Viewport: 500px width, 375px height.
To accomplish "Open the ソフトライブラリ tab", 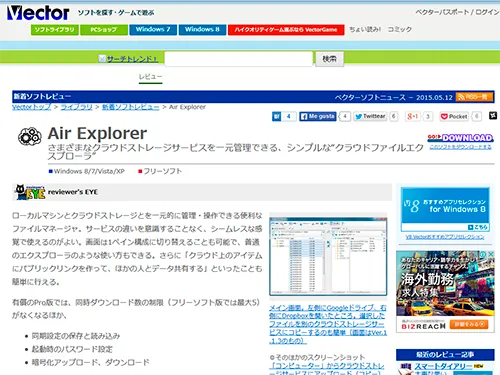I will [55, 30].
